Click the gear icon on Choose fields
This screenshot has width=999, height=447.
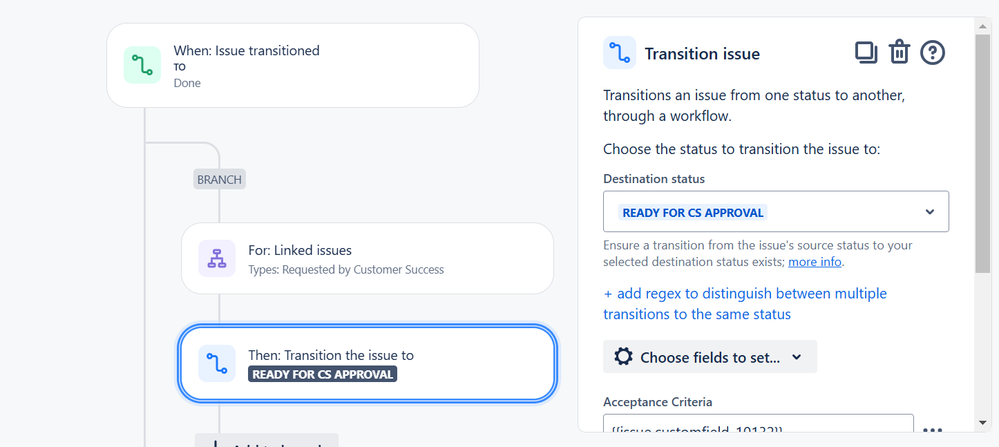(x=623, y=357)
